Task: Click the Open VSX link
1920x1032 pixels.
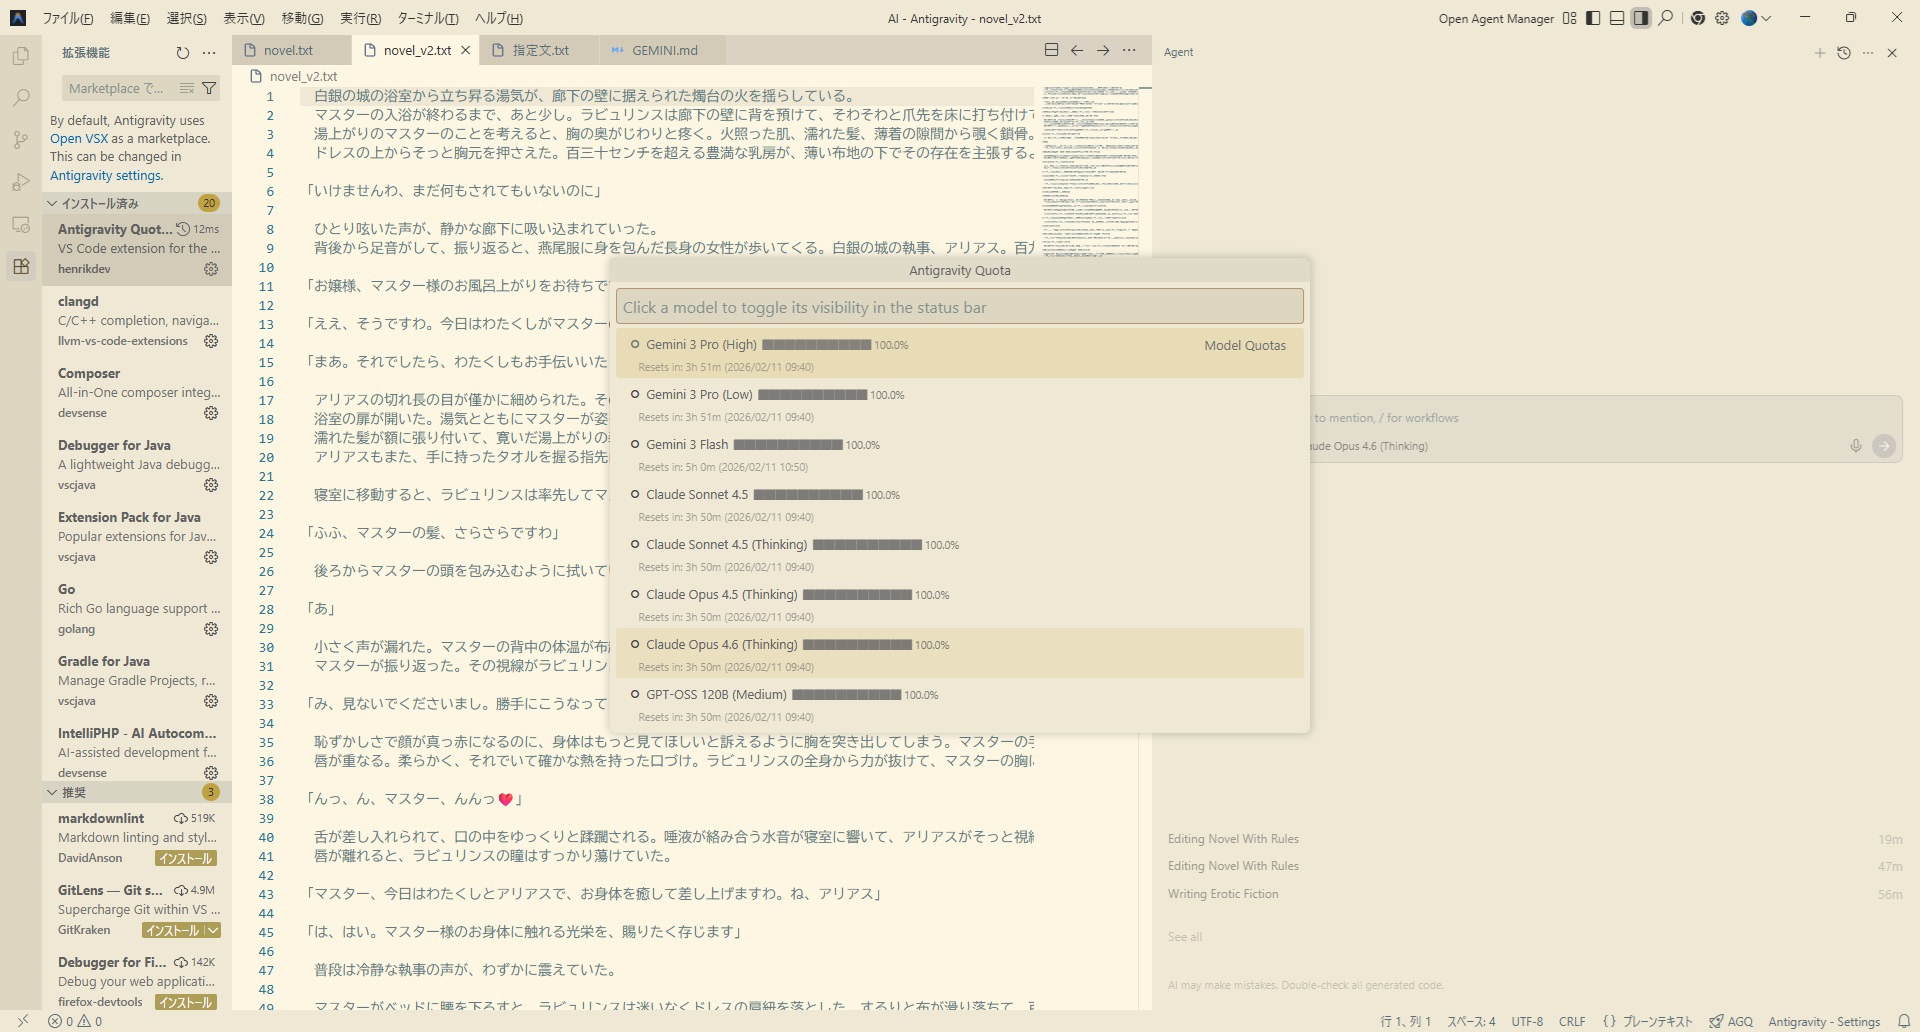Action: (79, 139)
